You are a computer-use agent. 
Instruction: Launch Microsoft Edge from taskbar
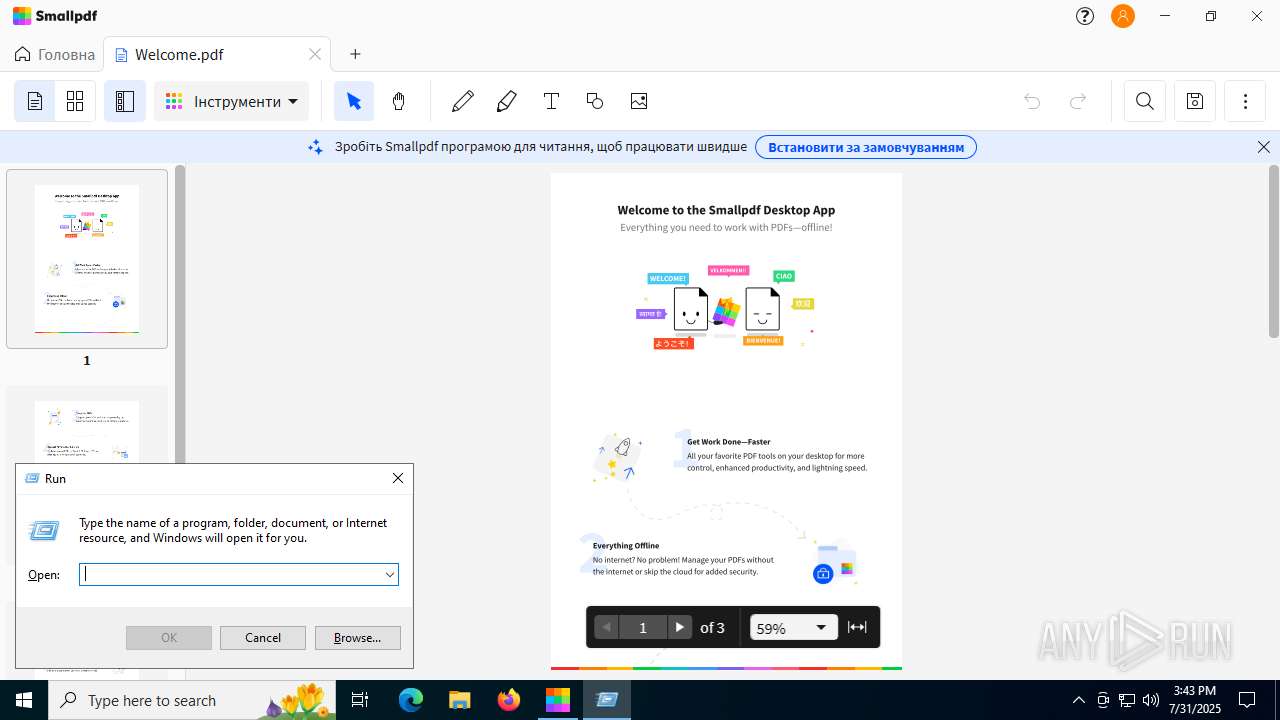pyautogui.click(x=411, y=700)
